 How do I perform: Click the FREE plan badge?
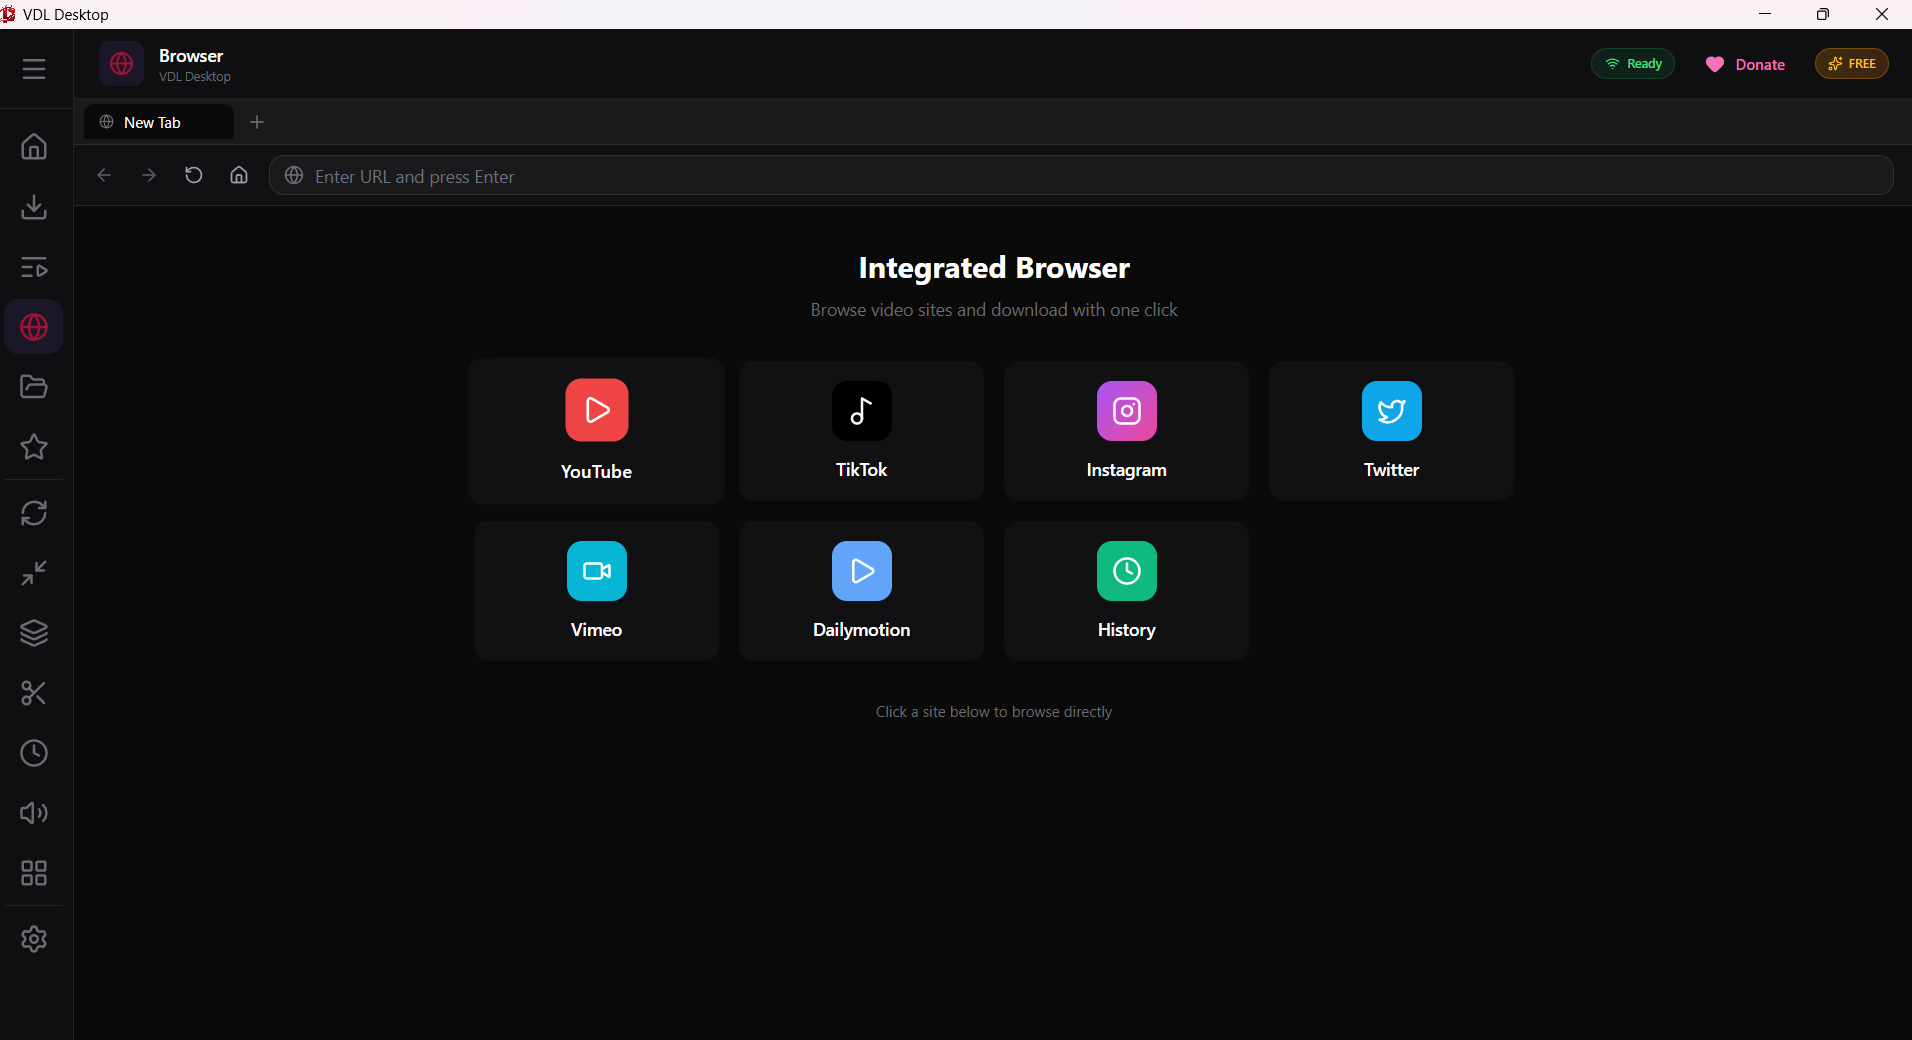[1851, 64]
